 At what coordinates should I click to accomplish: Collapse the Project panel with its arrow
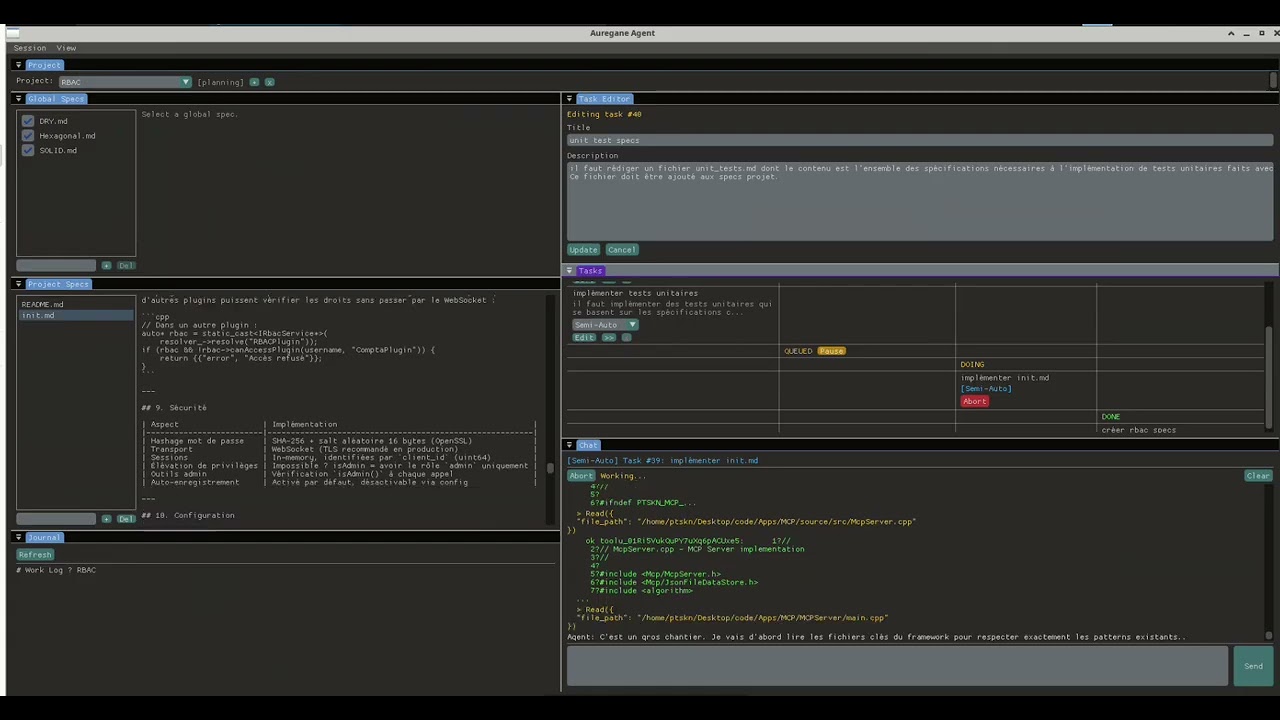[x=18, y=65]
